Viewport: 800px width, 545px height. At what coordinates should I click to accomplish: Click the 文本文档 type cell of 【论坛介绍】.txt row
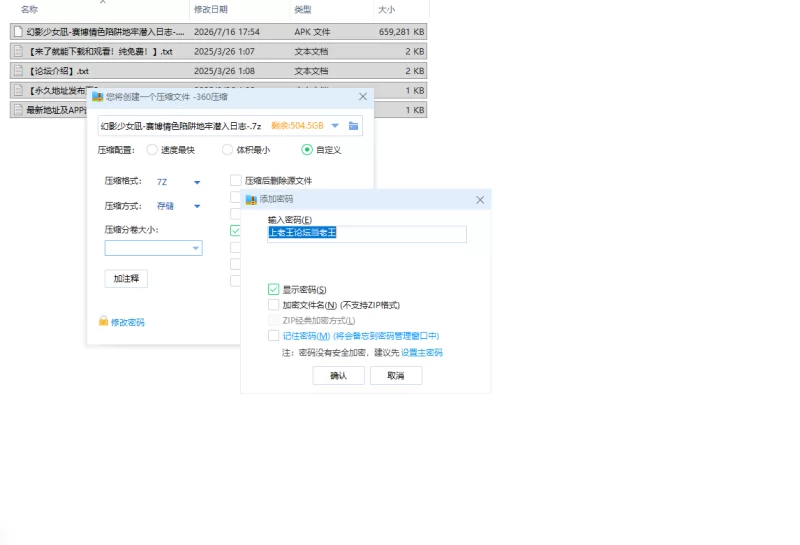coord(311,71)
